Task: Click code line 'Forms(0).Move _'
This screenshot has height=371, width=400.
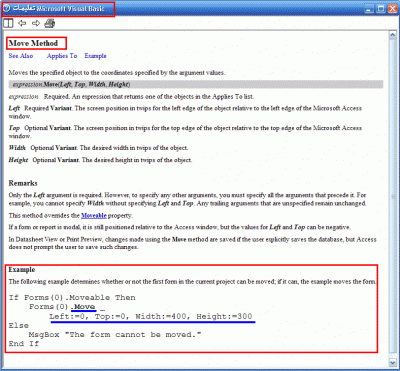Action: coord(67,307)
